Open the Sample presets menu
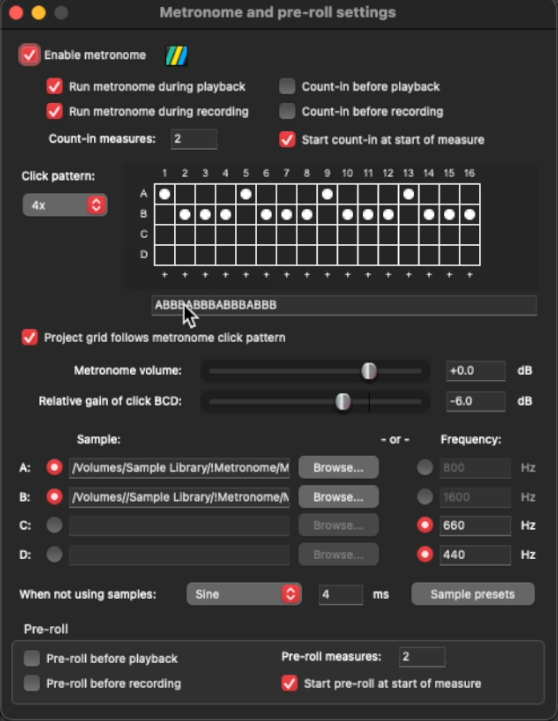 473,594
